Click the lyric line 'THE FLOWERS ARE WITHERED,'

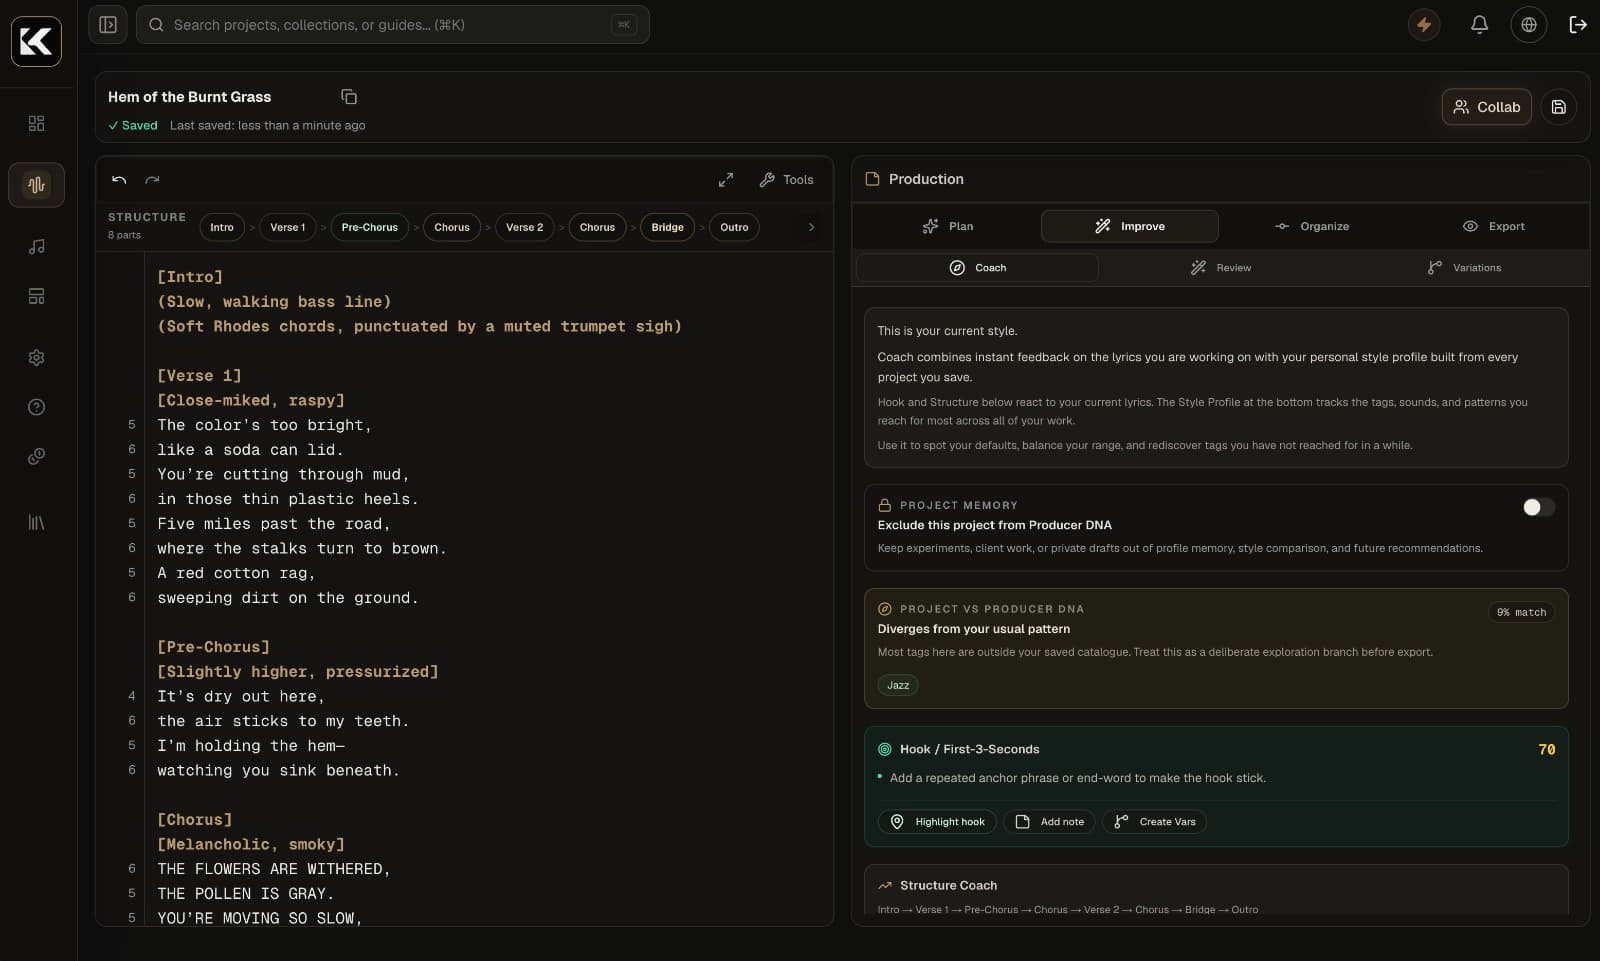[x=274, y=869]
